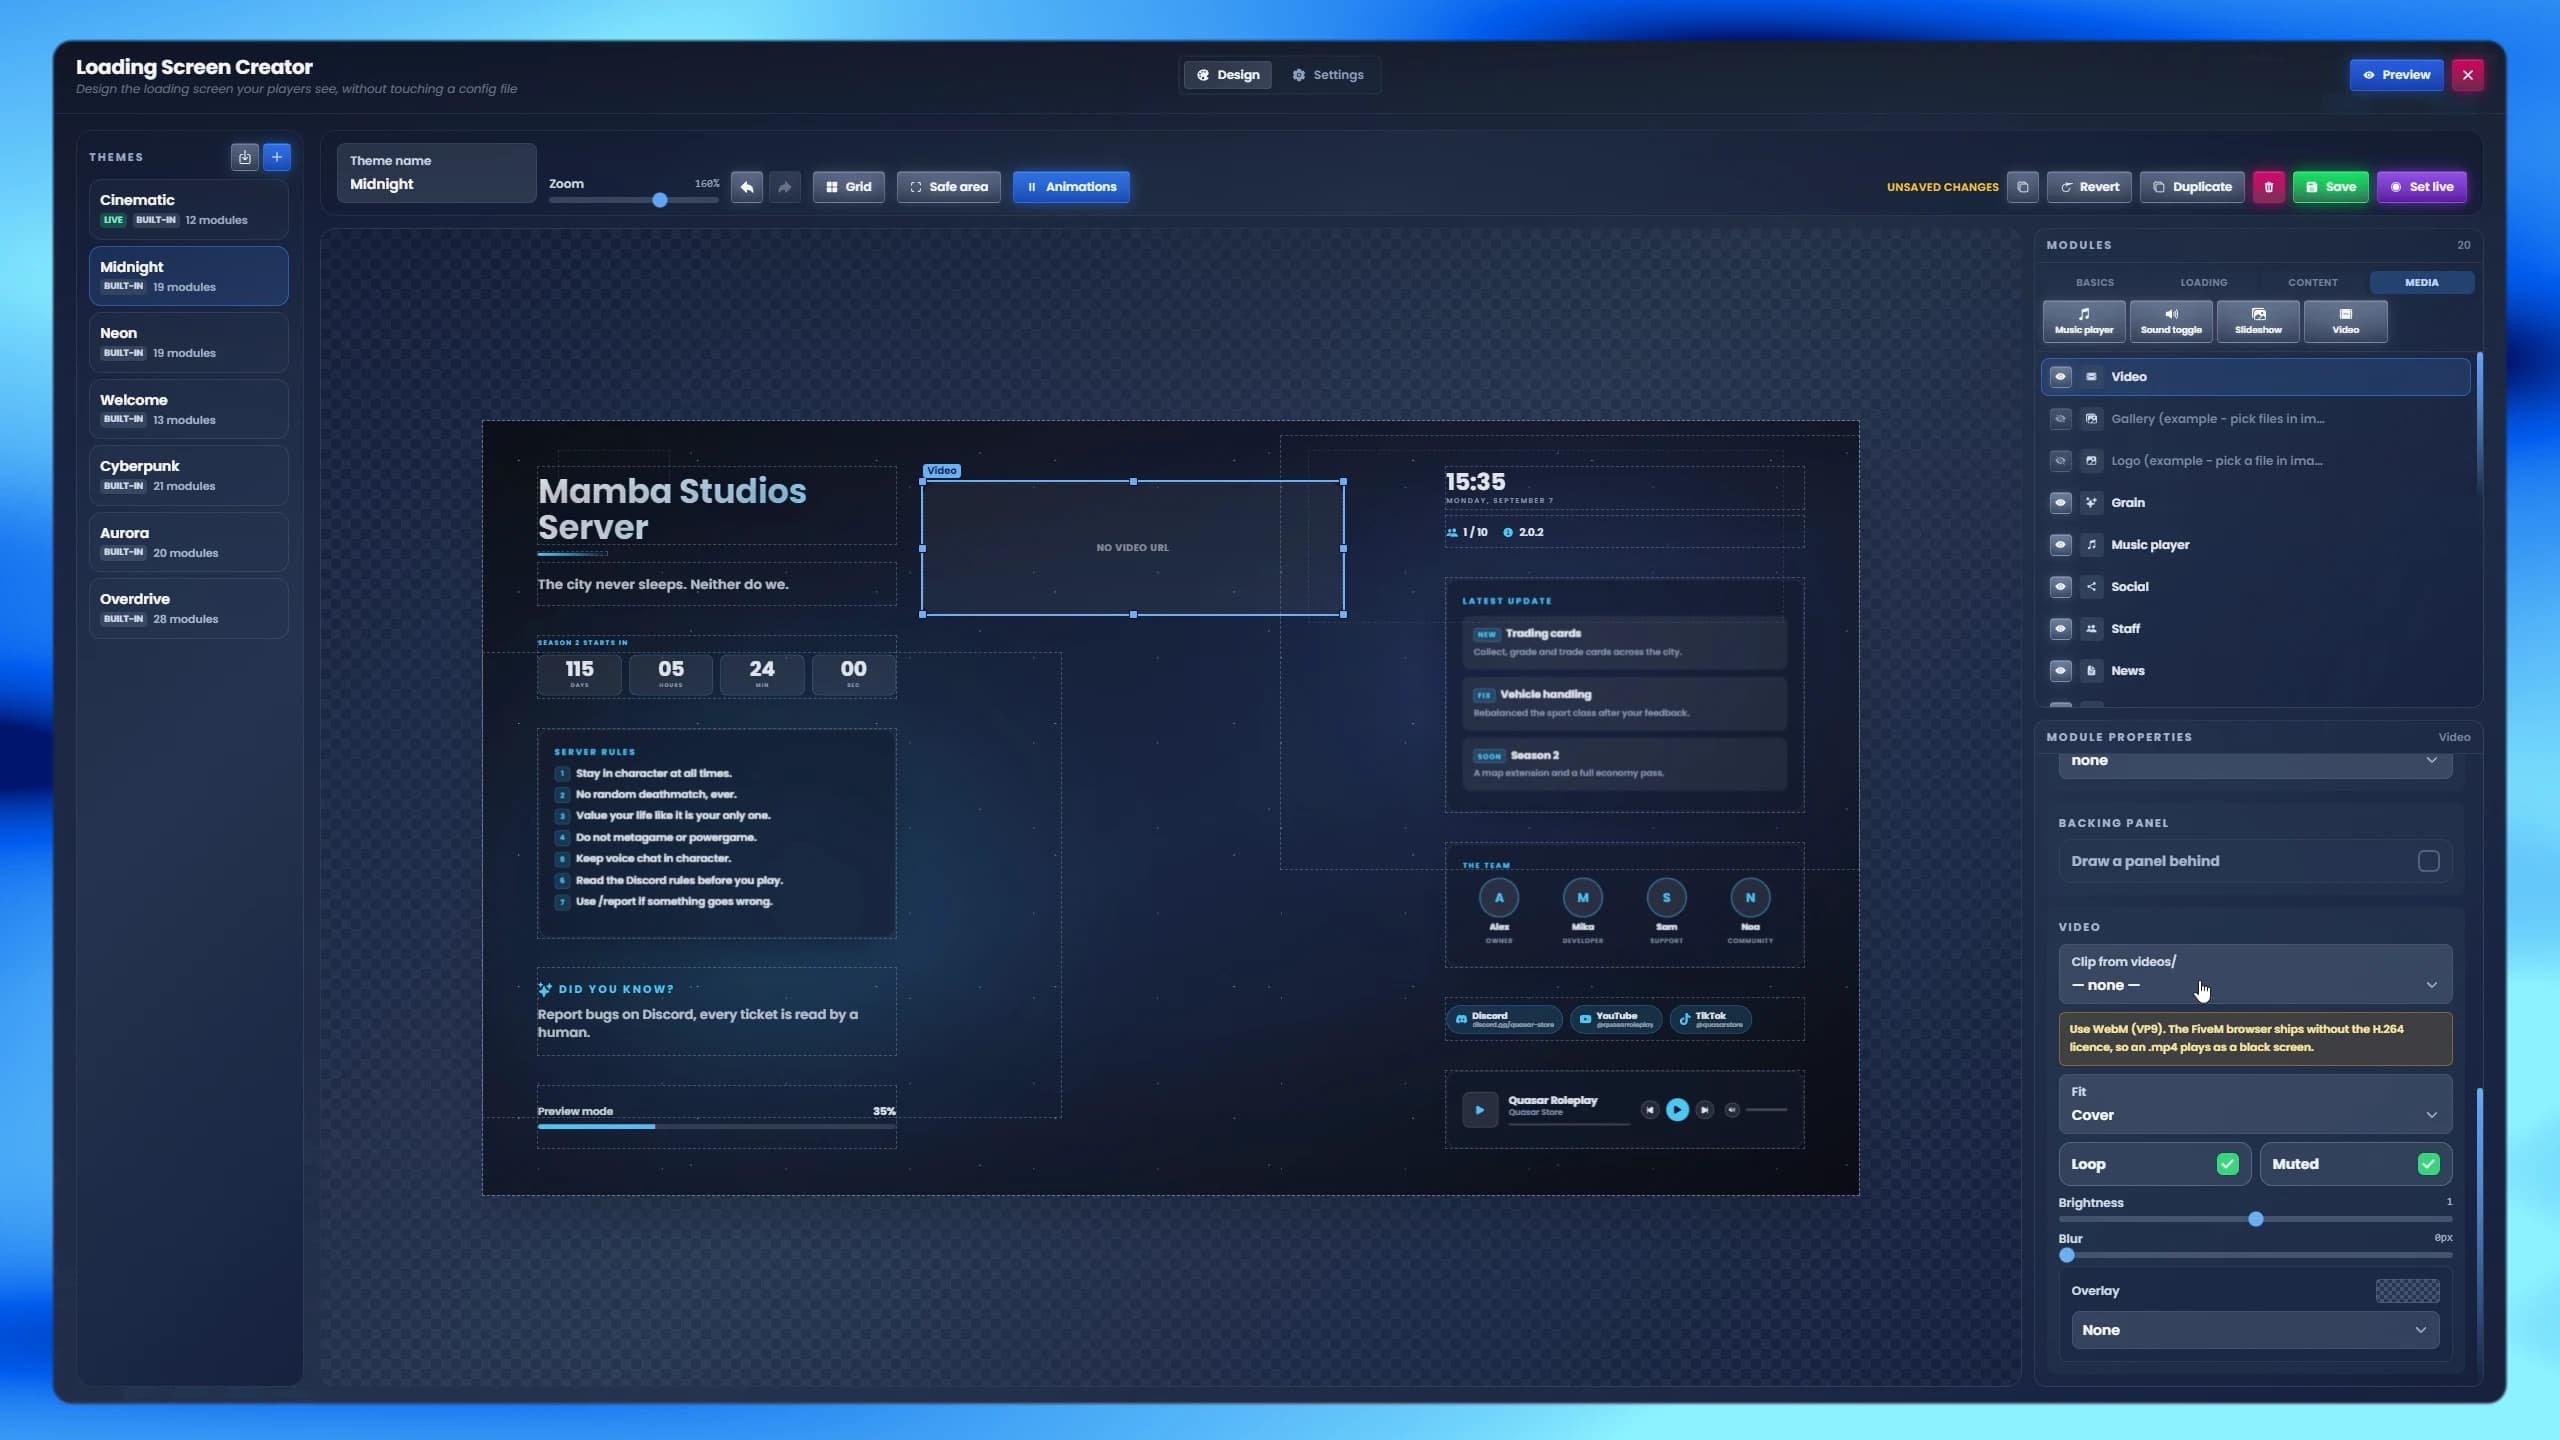Click avatar A for Alex in the team
The height and width of the screenshot is (1440, 2560).
pyautogui.click(x=1499, y=898)
